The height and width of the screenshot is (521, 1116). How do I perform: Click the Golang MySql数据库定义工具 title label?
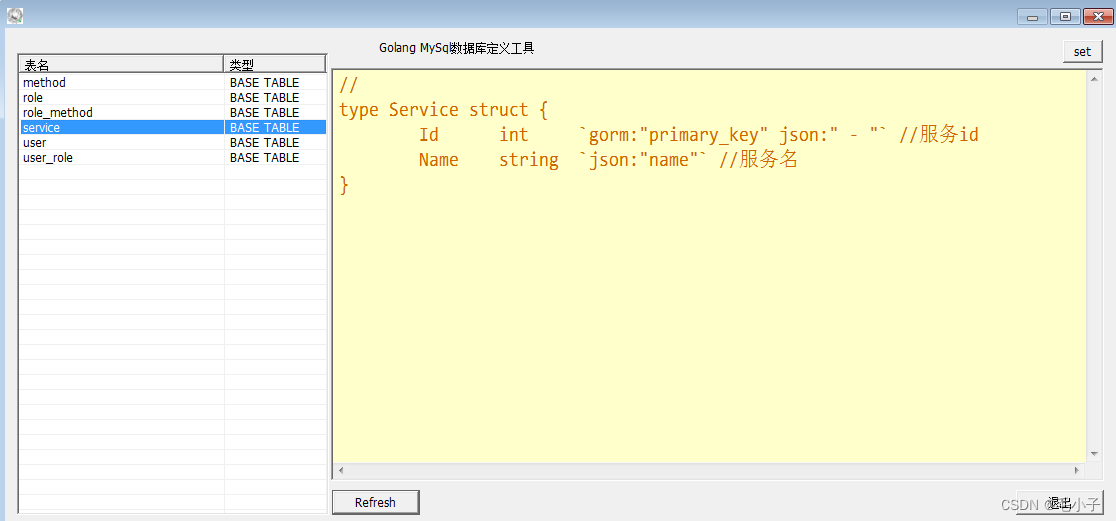coord(456,48)
